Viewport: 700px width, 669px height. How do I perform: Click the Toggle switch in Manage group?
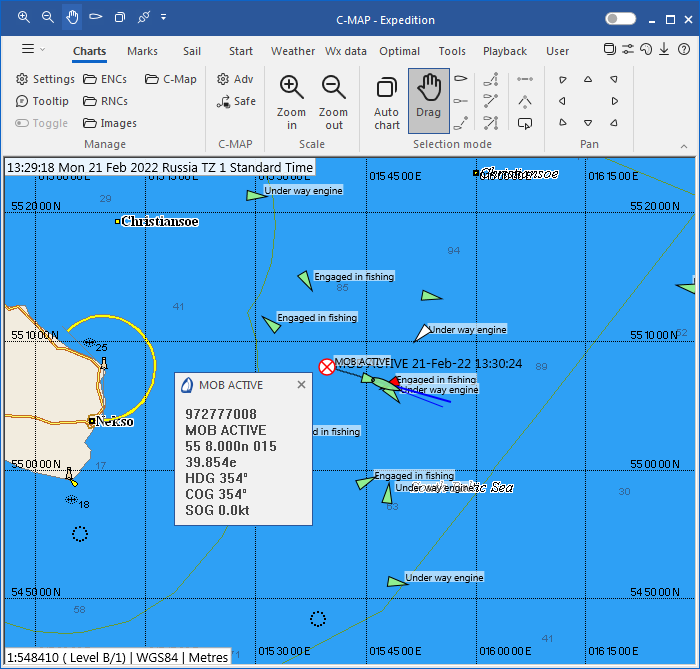[x=41, y=123]
